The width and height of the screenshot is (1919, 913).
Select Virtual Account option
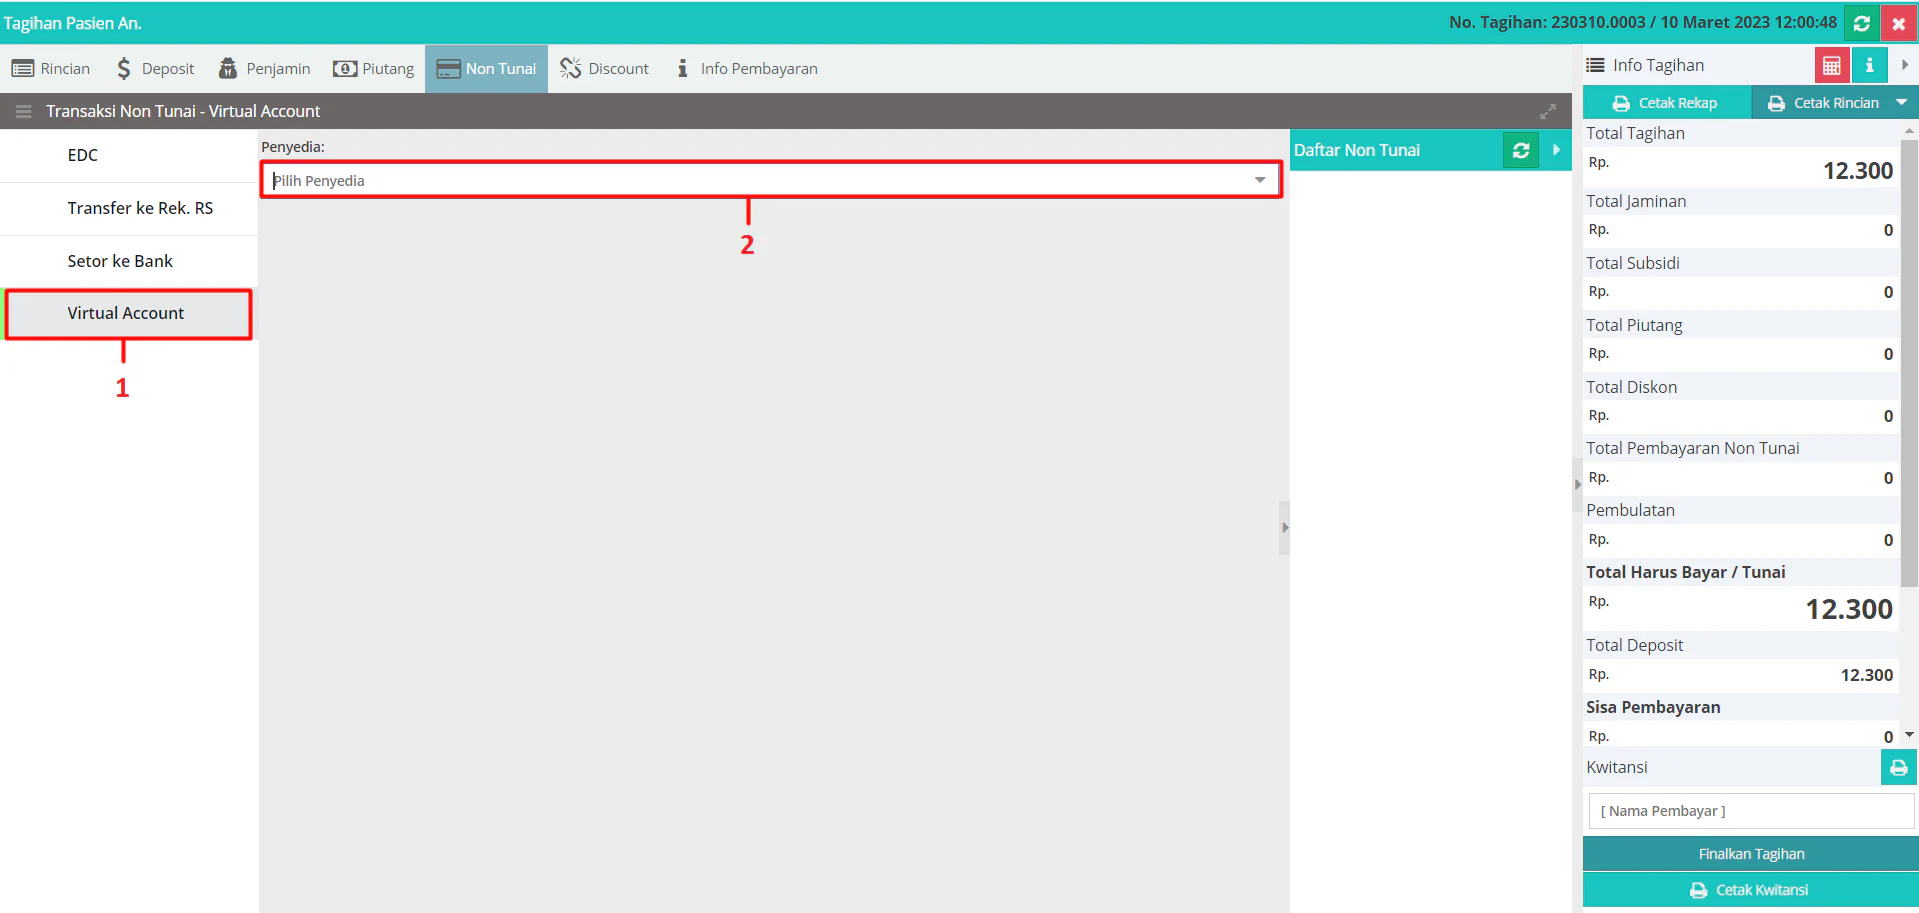pos(129,314)
